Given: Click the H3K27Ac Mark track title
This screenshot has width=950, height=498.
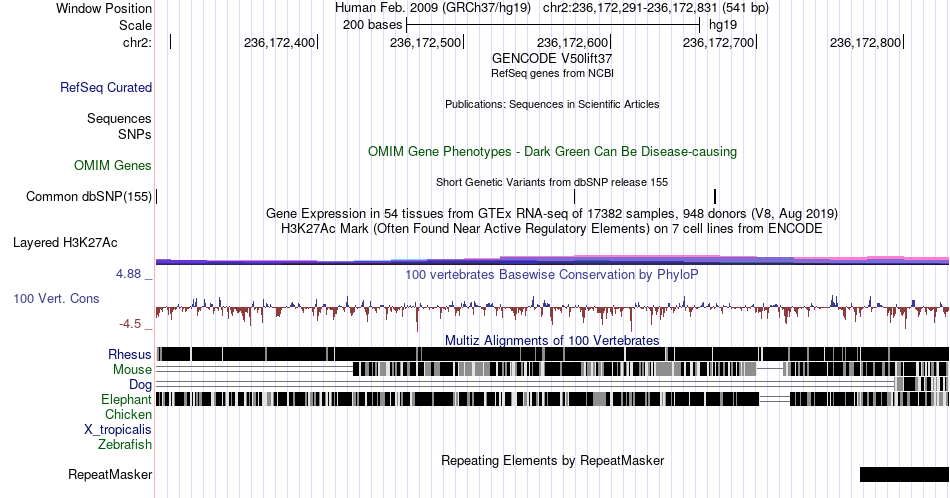Looking at the screenshot, I should click(552, 228).
